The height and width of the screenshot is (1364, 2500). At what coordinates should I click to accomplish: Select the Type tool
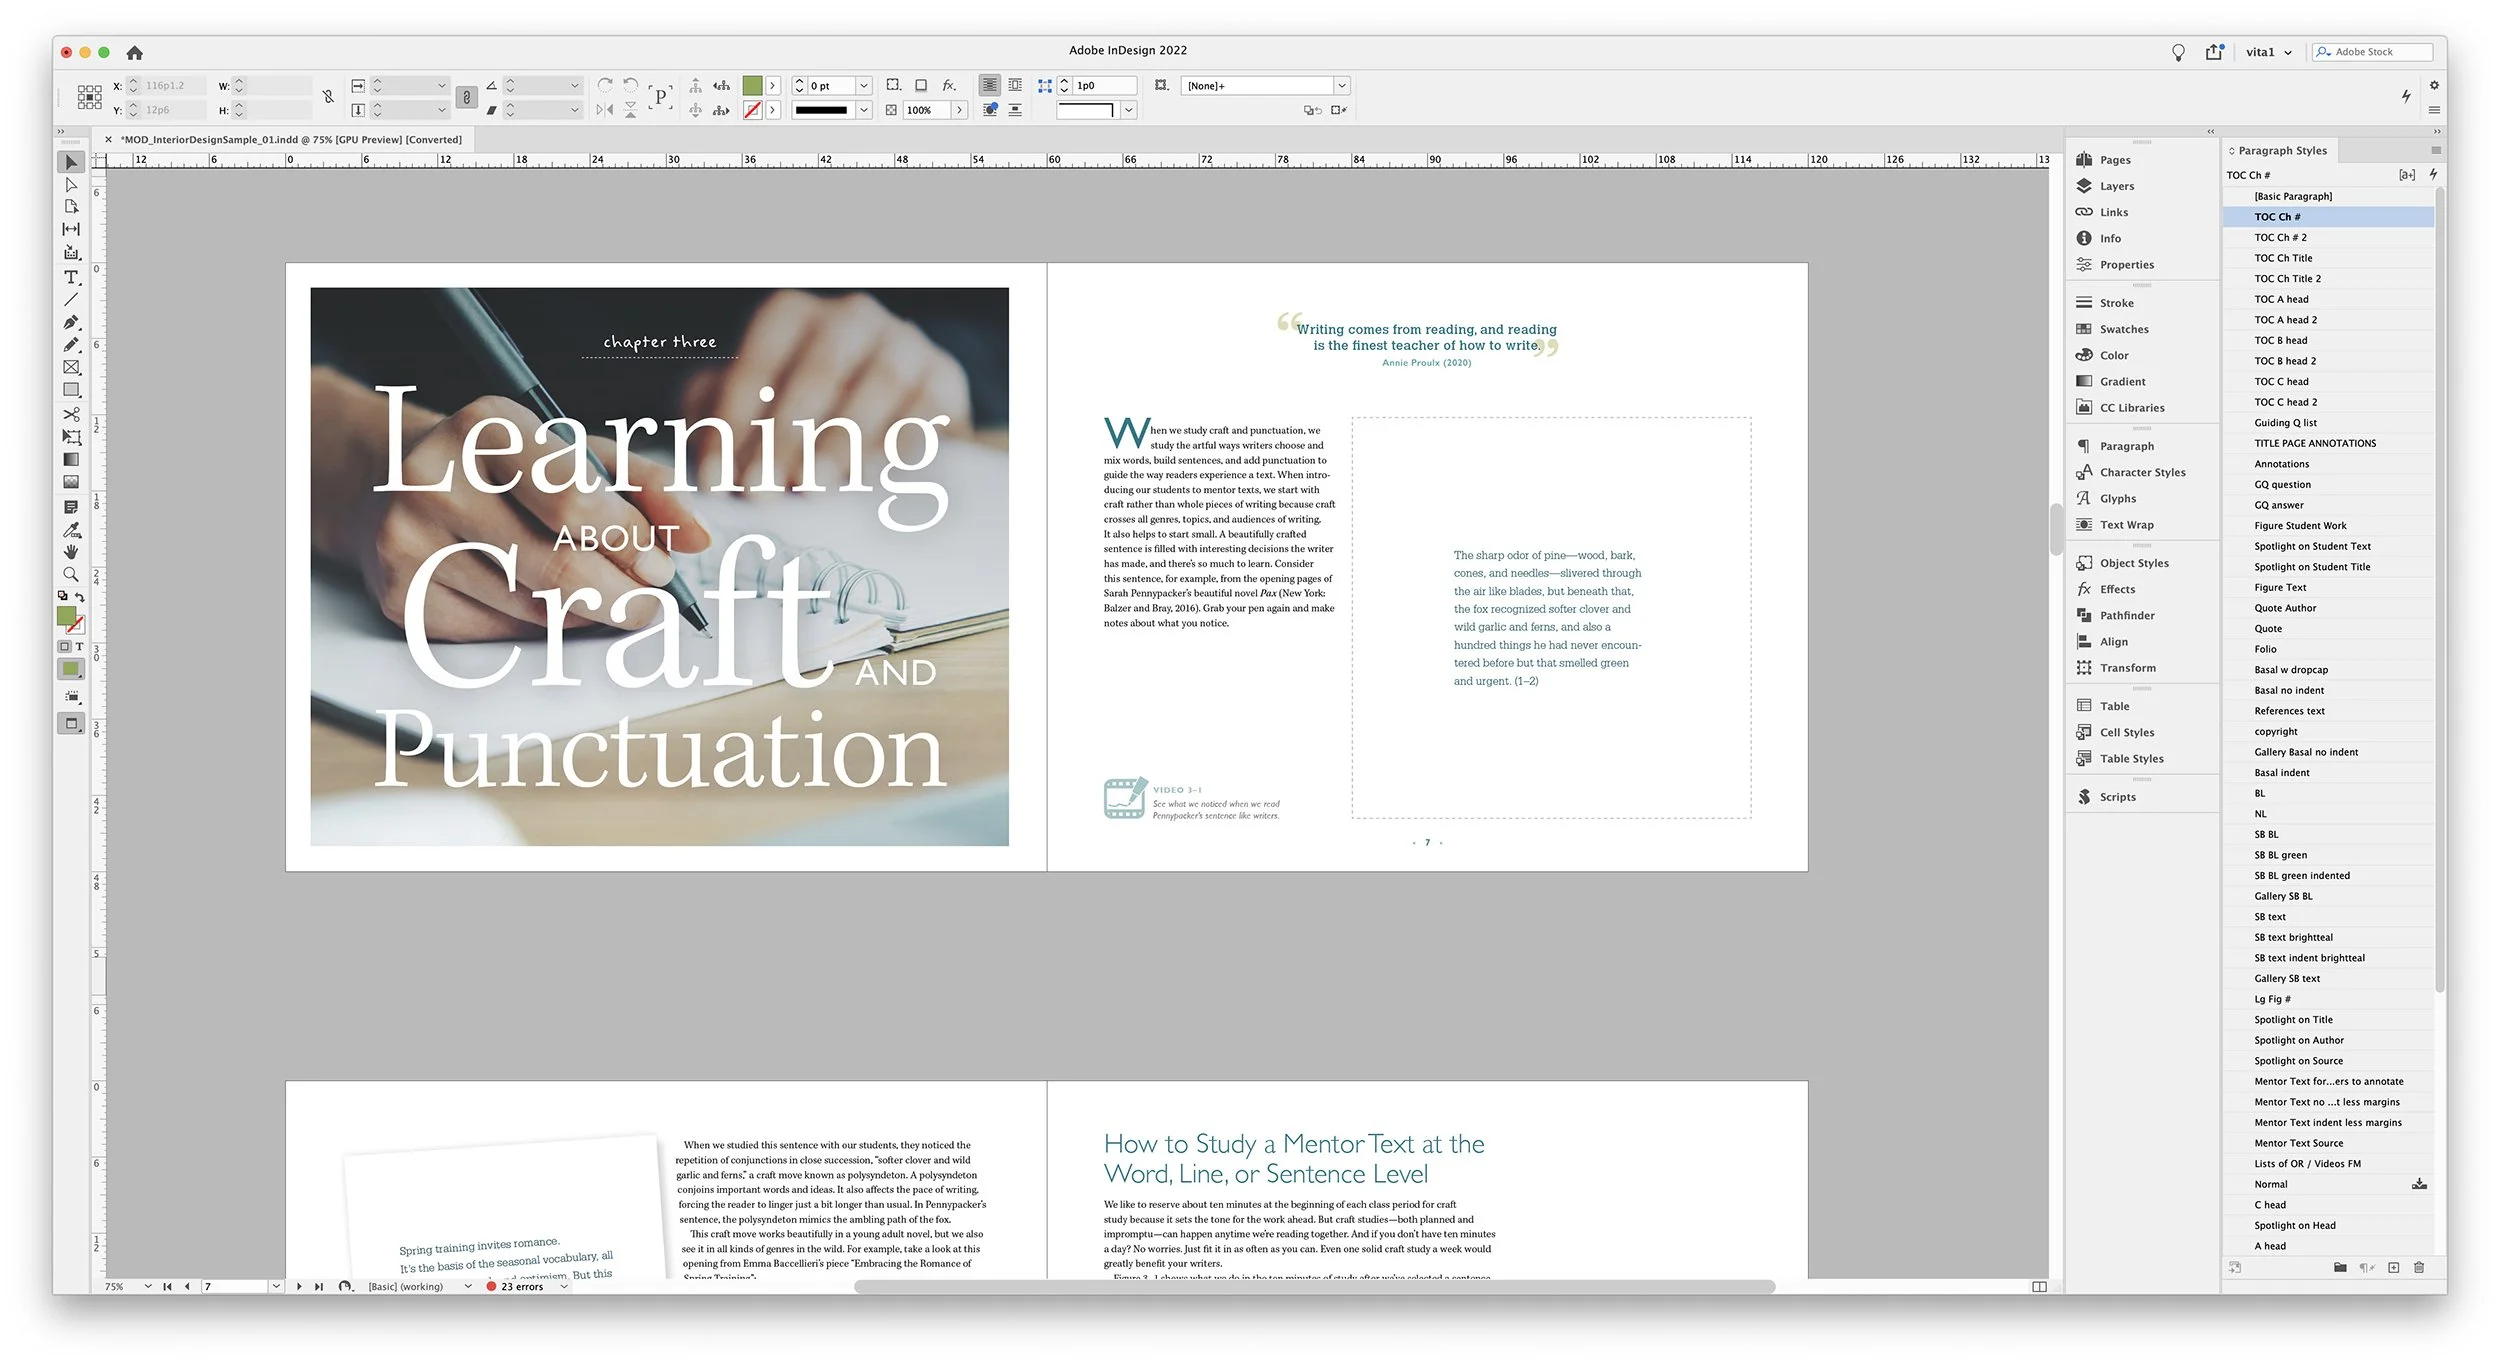tap(71, 277)
